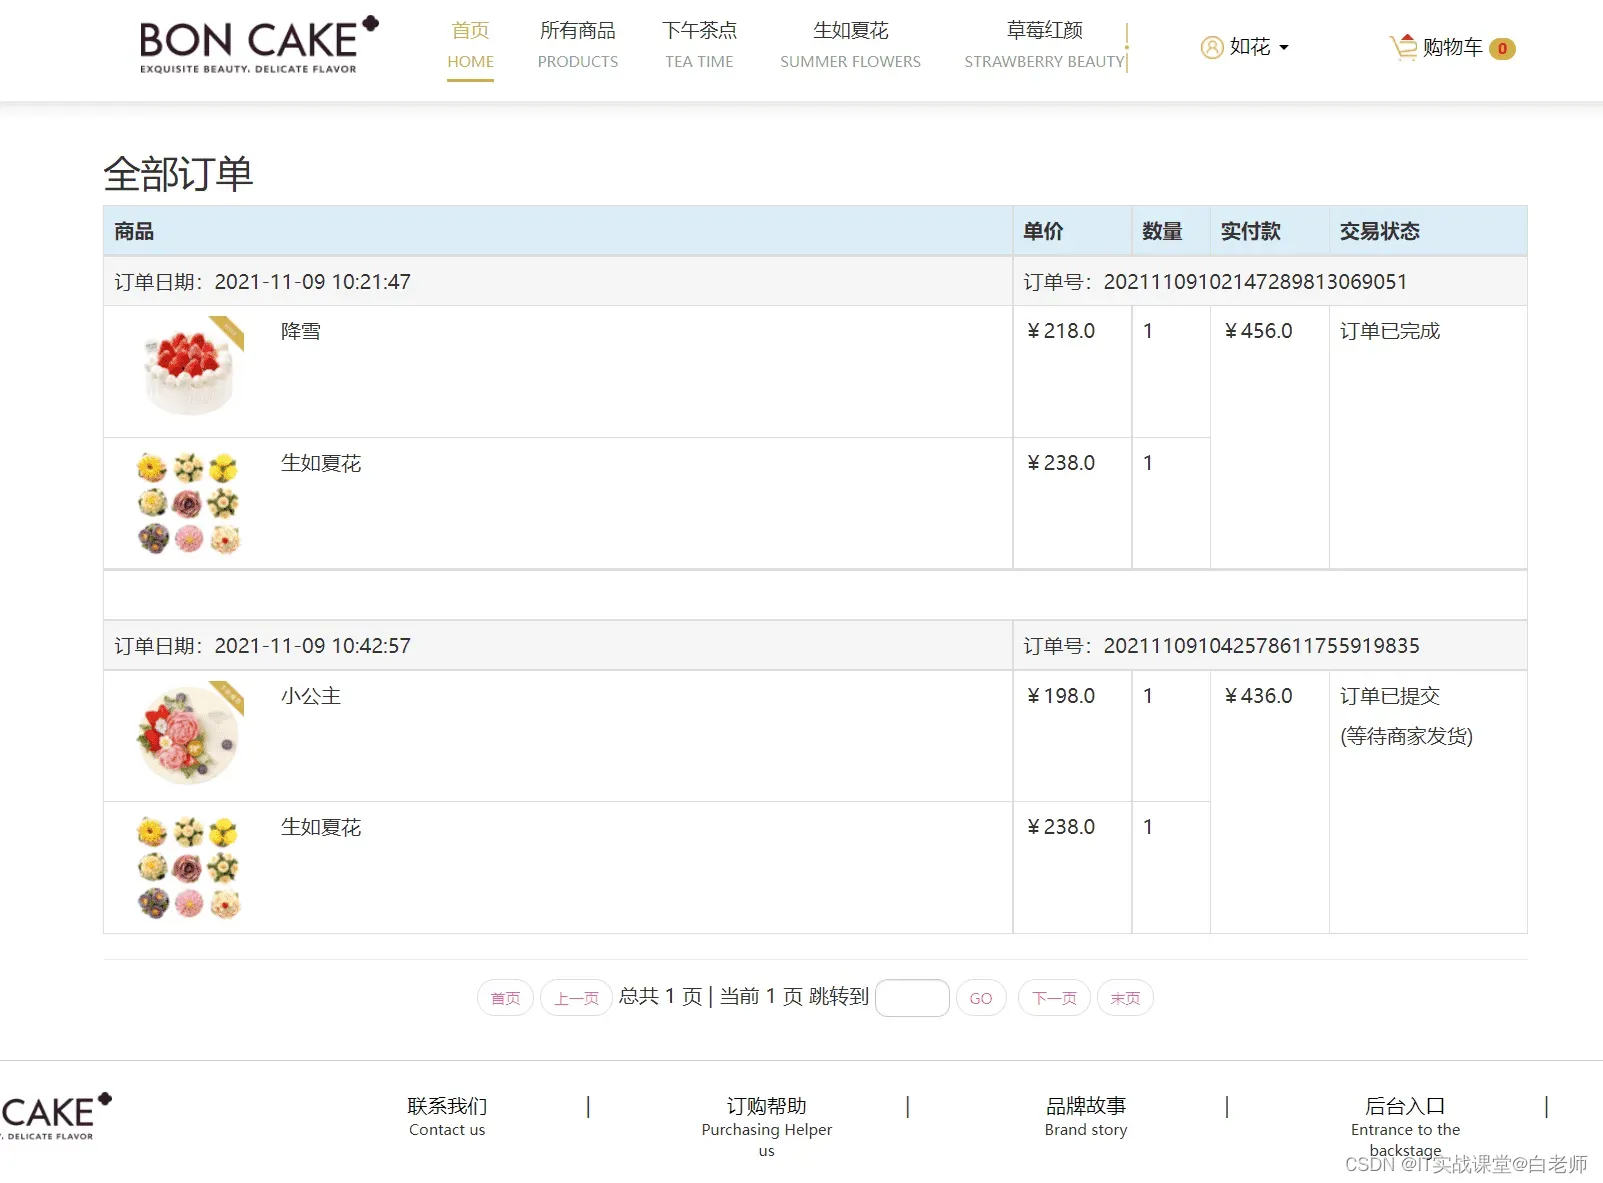Click the page number input field
Image resolution: width=1603 pixels, height=1183 pixels.
click(x=911, y=997)
